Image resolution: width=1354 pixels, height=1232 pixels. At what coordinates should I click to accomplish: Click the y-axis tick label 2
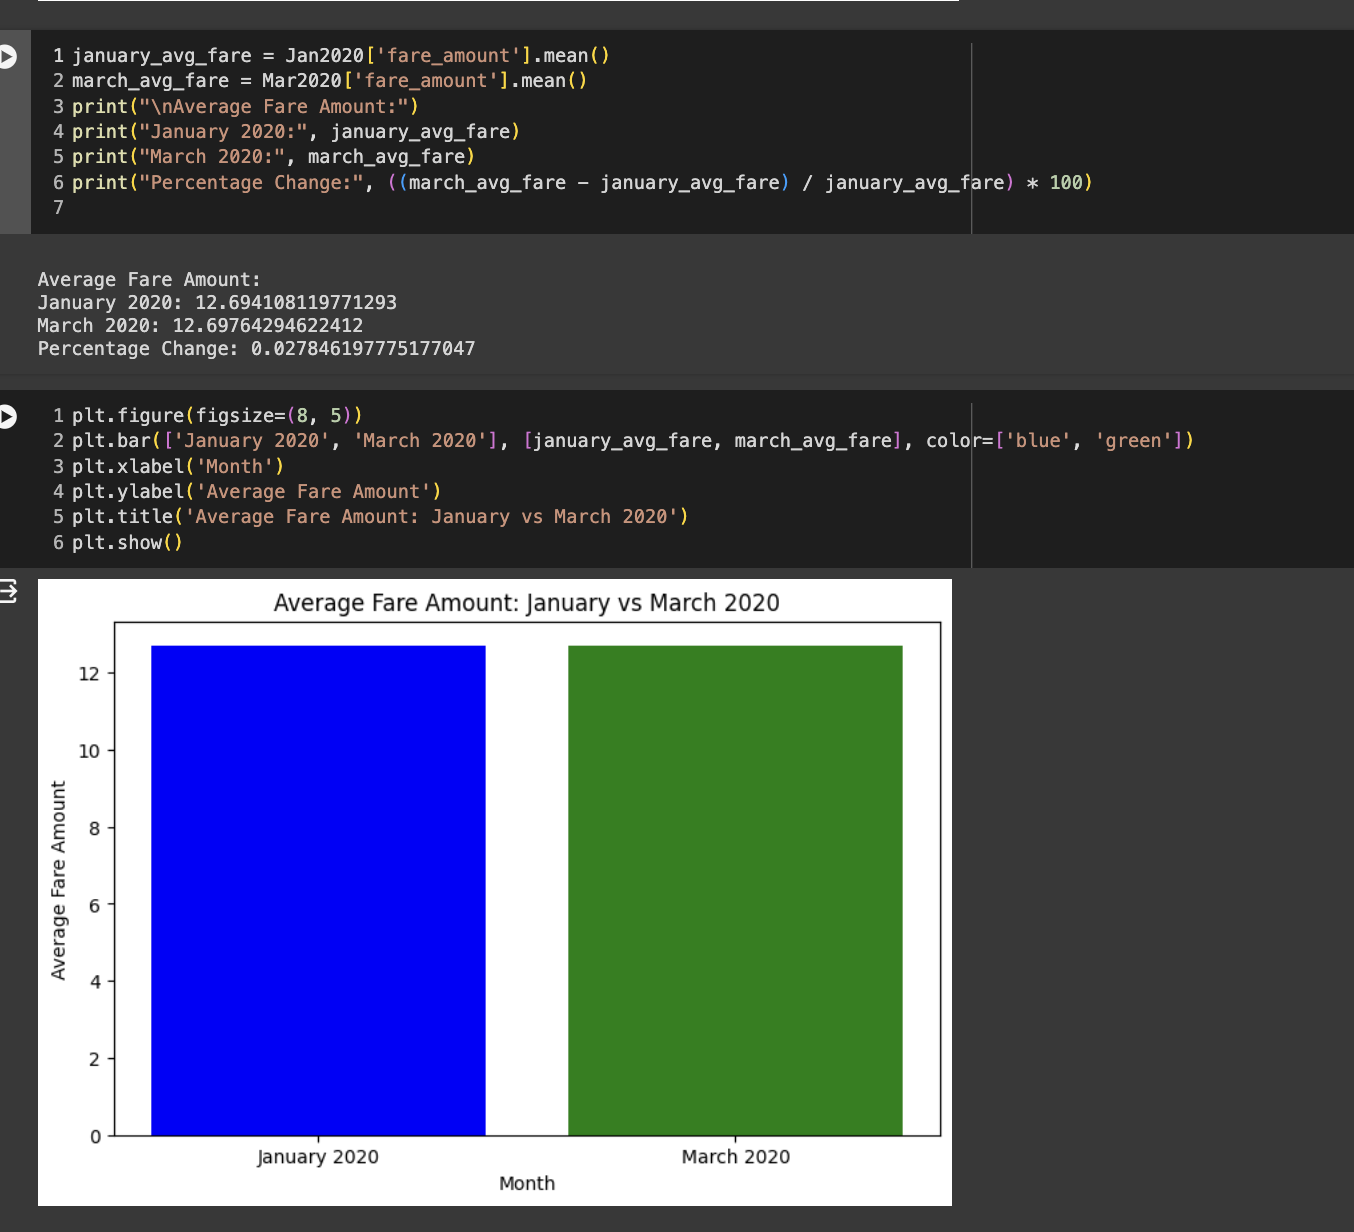click(95, 1059)
